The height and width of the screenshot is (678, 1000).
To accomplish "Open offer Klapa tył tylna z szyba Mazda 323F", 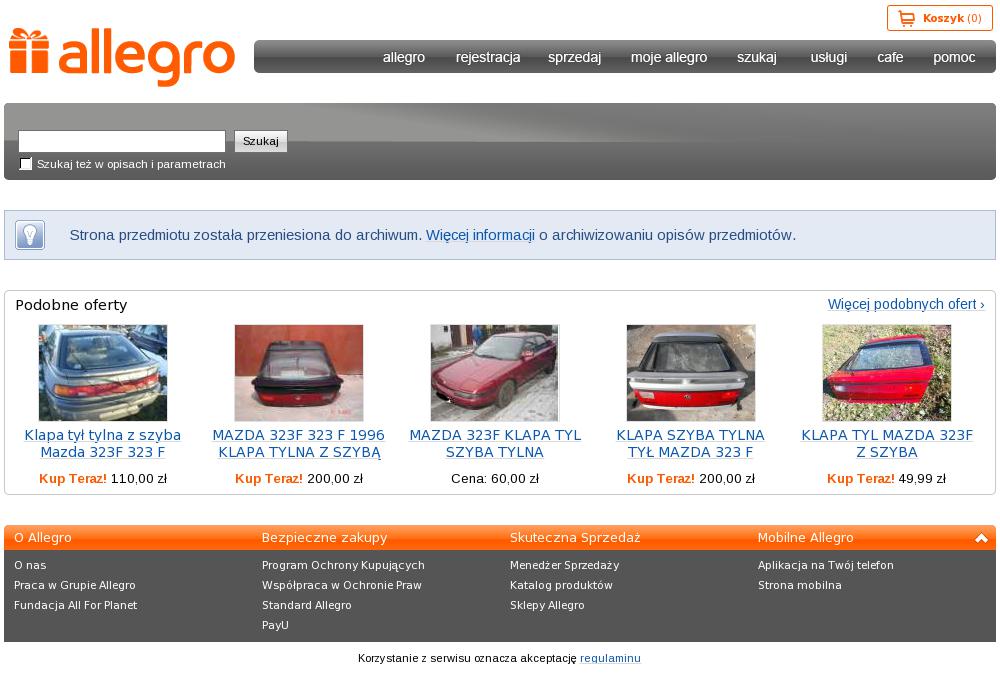I will 103,443.
